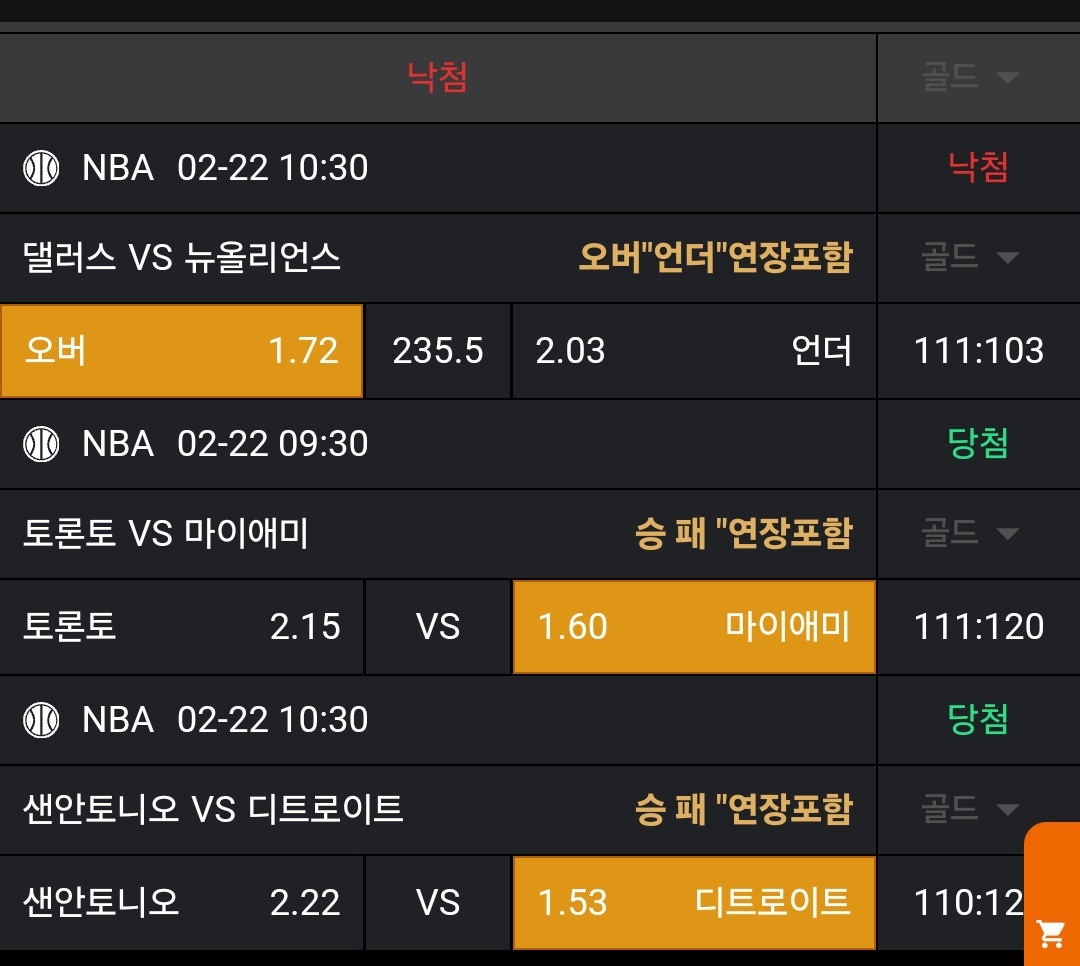1080x966 pixels.
Task: Select the 오버 1.72 bet option
Action: 181,351
